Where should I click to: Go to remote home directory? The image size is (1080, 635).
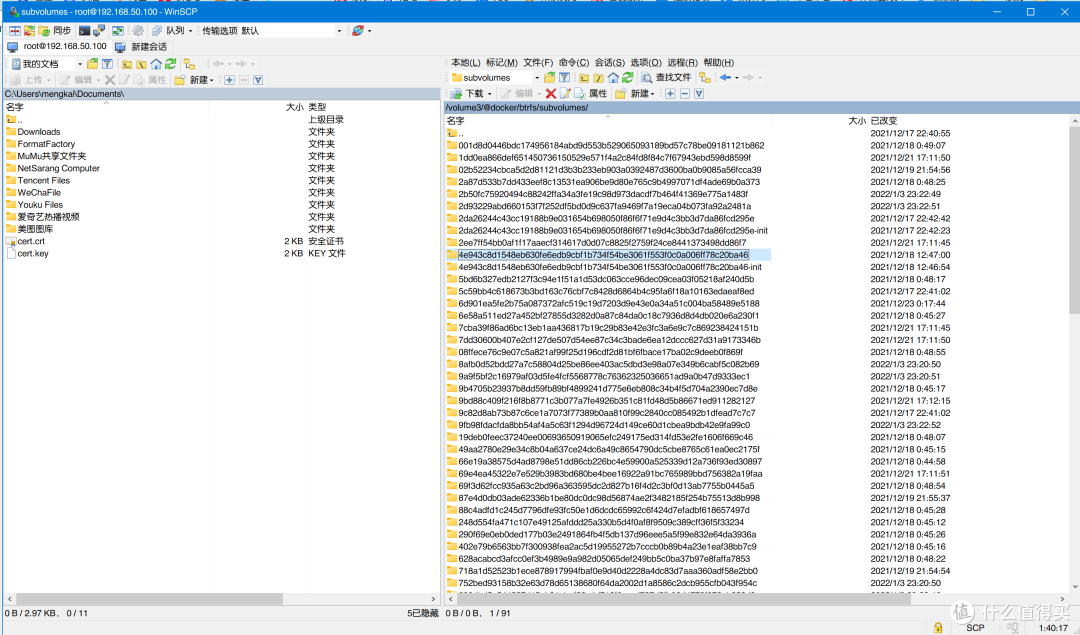(x=612, y=77)
